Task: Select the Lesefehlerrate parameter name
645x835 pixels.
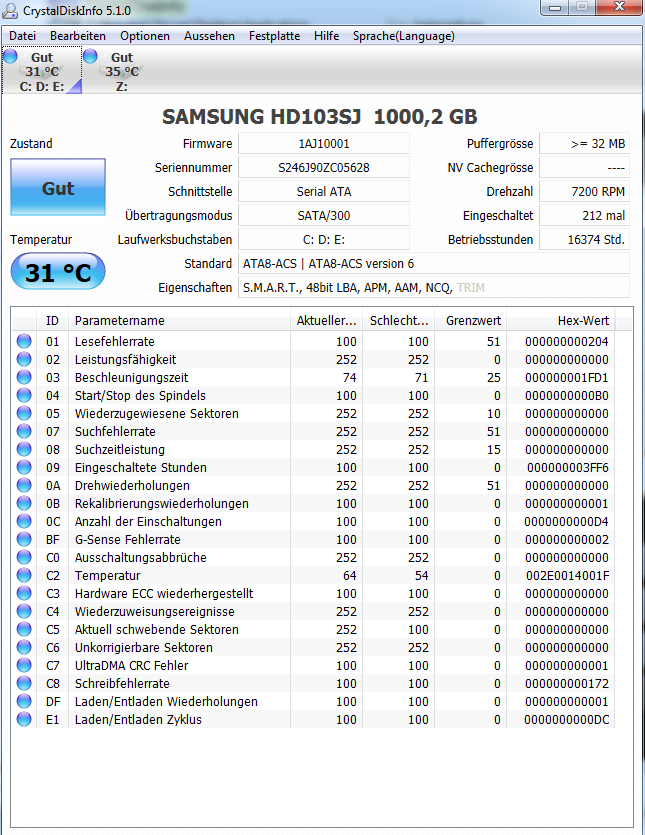Action: tap(115, 341)
